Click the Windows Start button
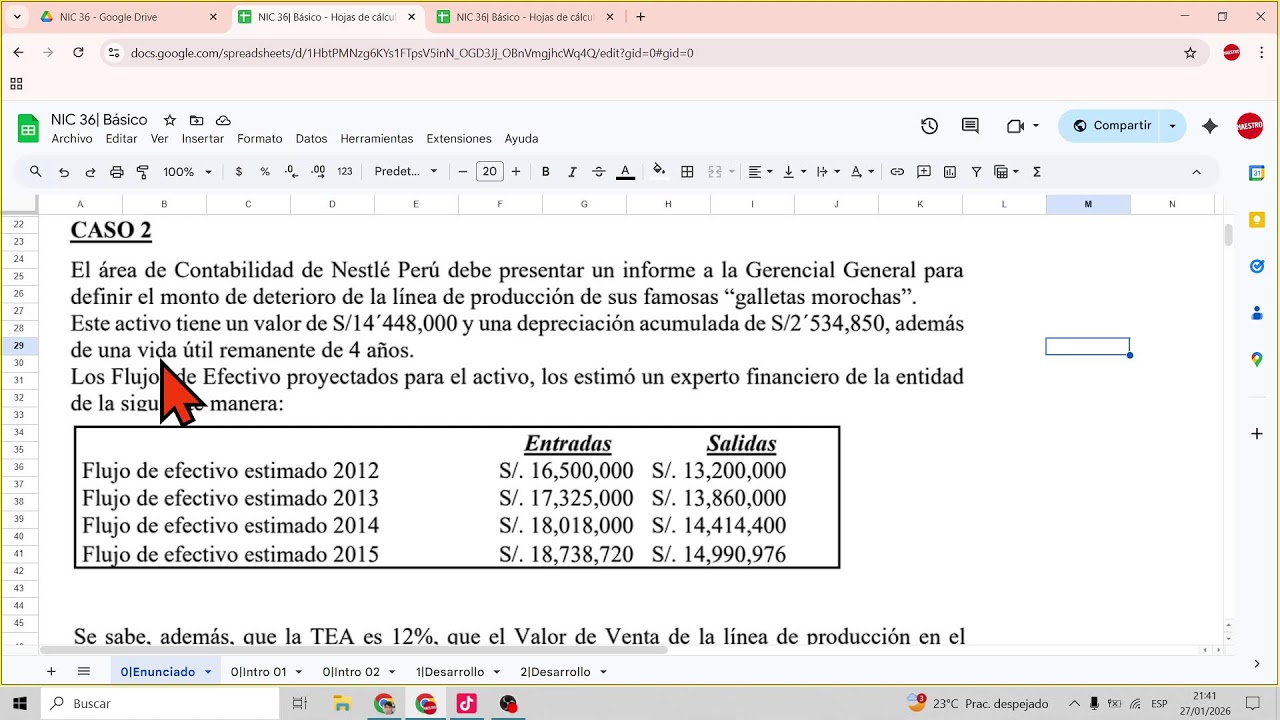1280x720 pixels. (20, 704)
